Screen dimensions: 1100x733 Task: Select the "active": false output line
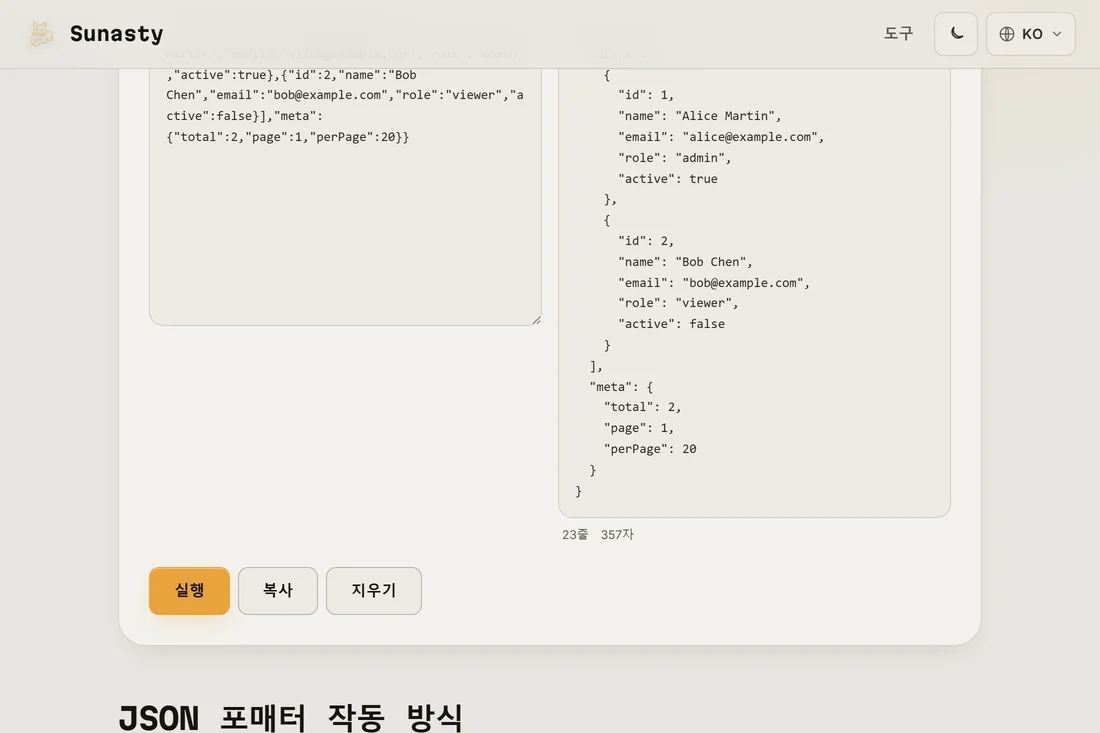tap(671, 324)
